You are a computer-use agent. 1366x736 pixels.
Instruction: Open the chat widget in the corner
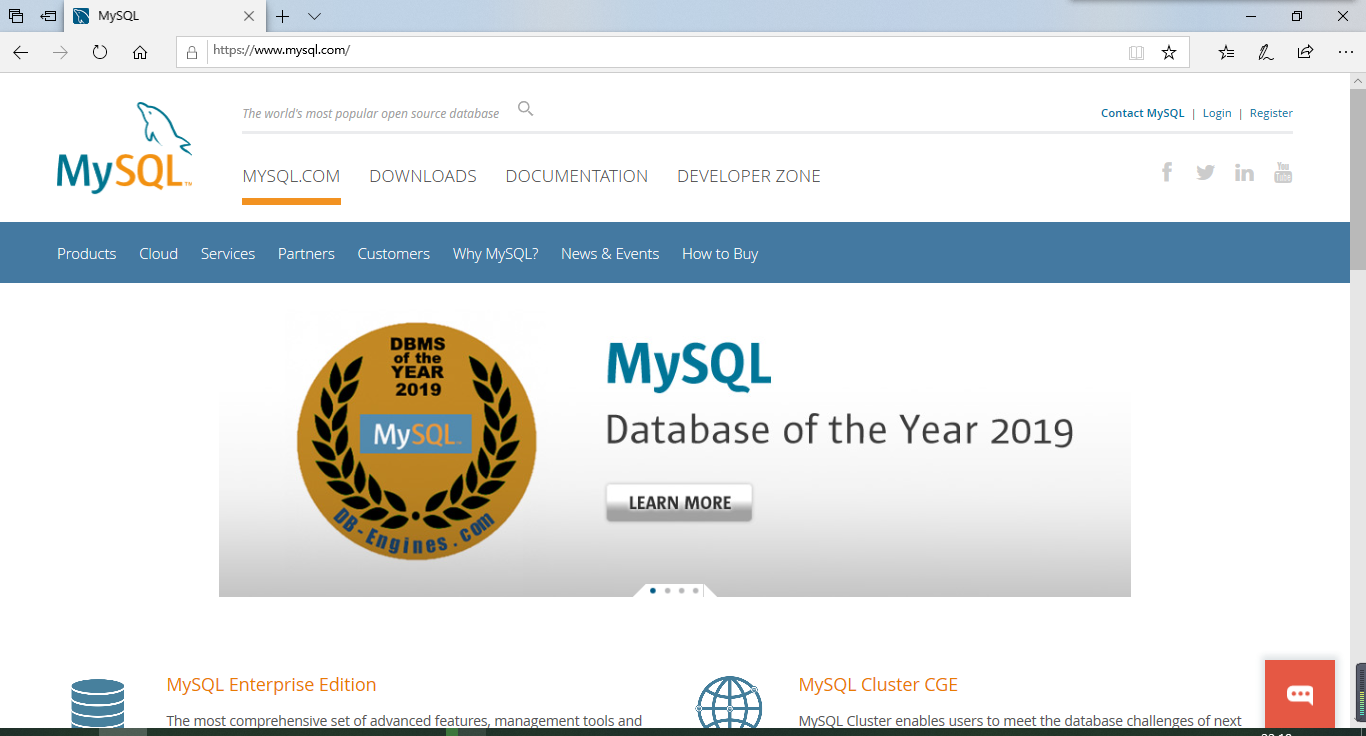coord(1299,694)
